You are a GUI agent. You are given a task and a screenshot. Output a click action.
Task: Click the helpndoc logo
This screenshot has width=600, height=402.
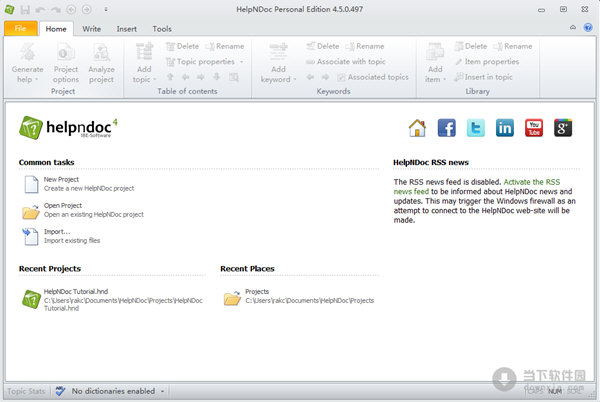[68, 128]
